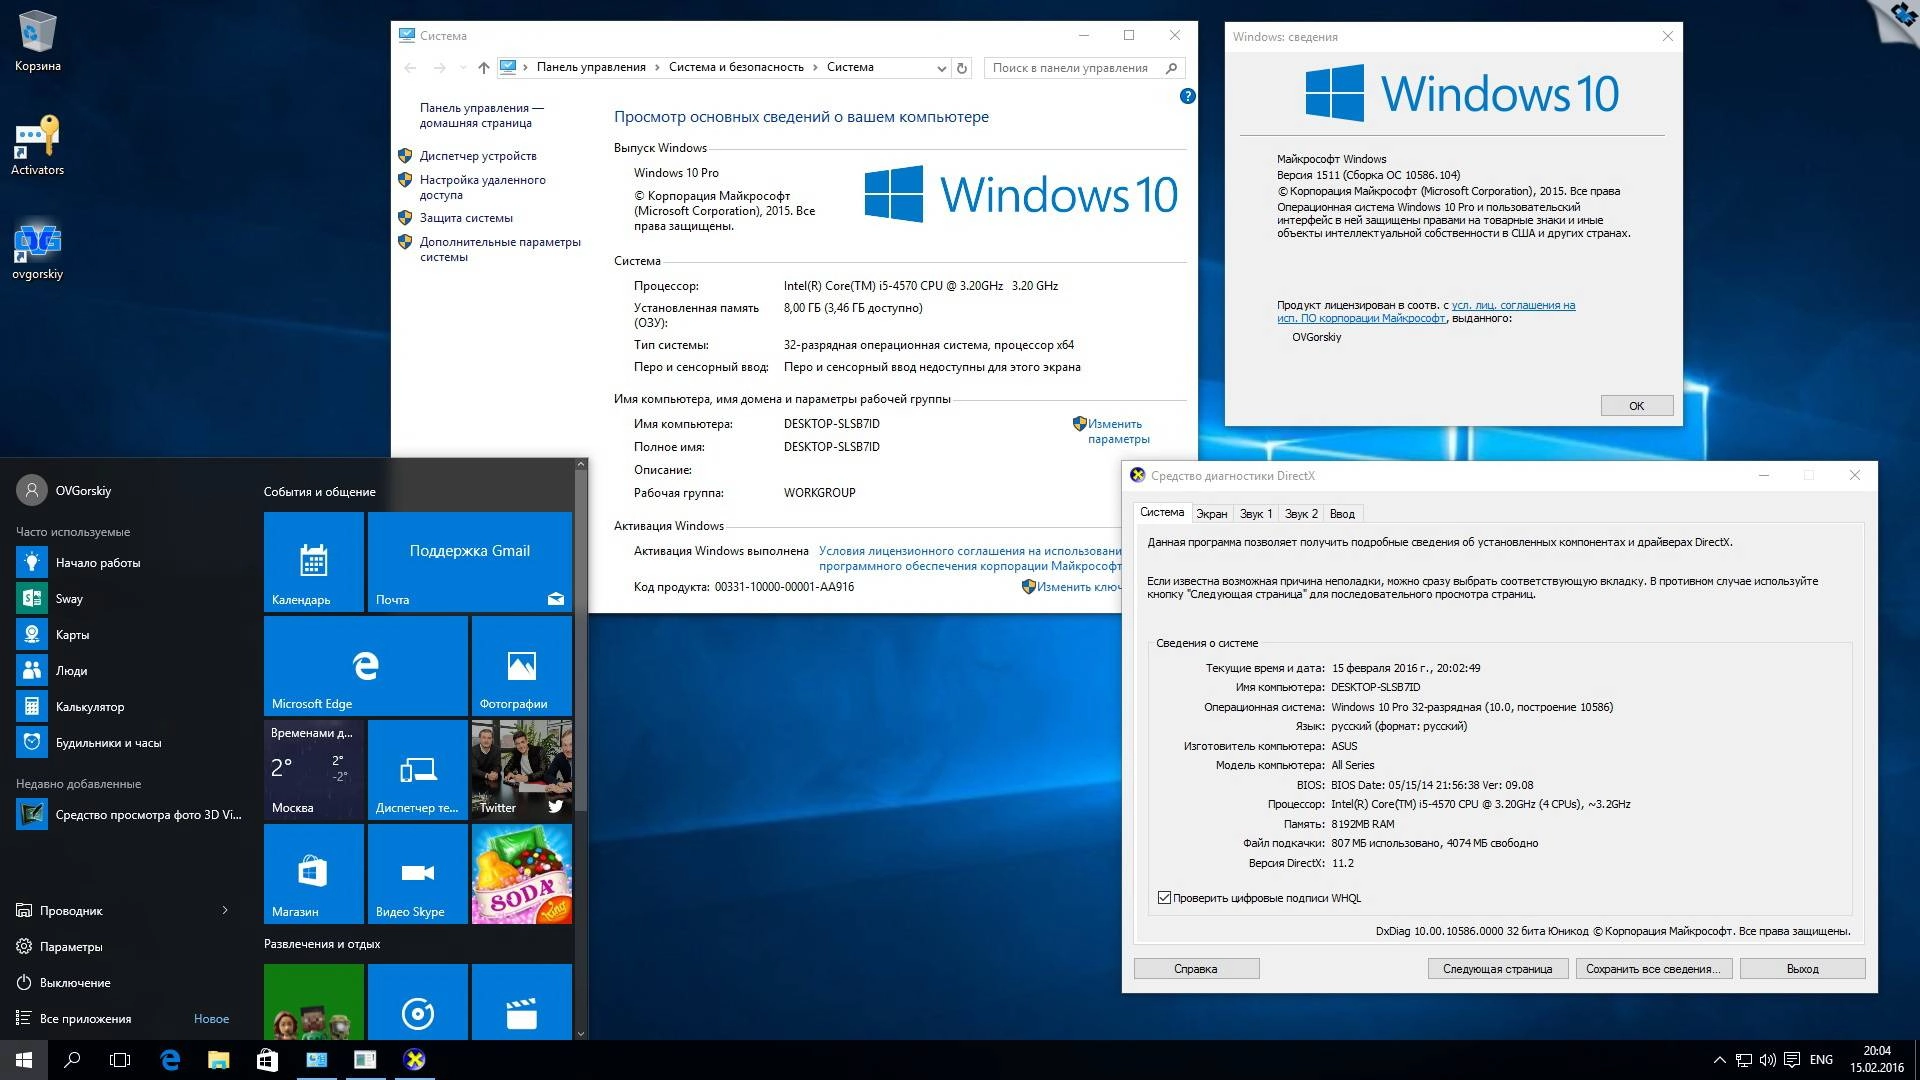Expand breadcrumb arrow after Система и безопасность
This screenshot has width=1920, height=1080.
[x=815, y=68]
